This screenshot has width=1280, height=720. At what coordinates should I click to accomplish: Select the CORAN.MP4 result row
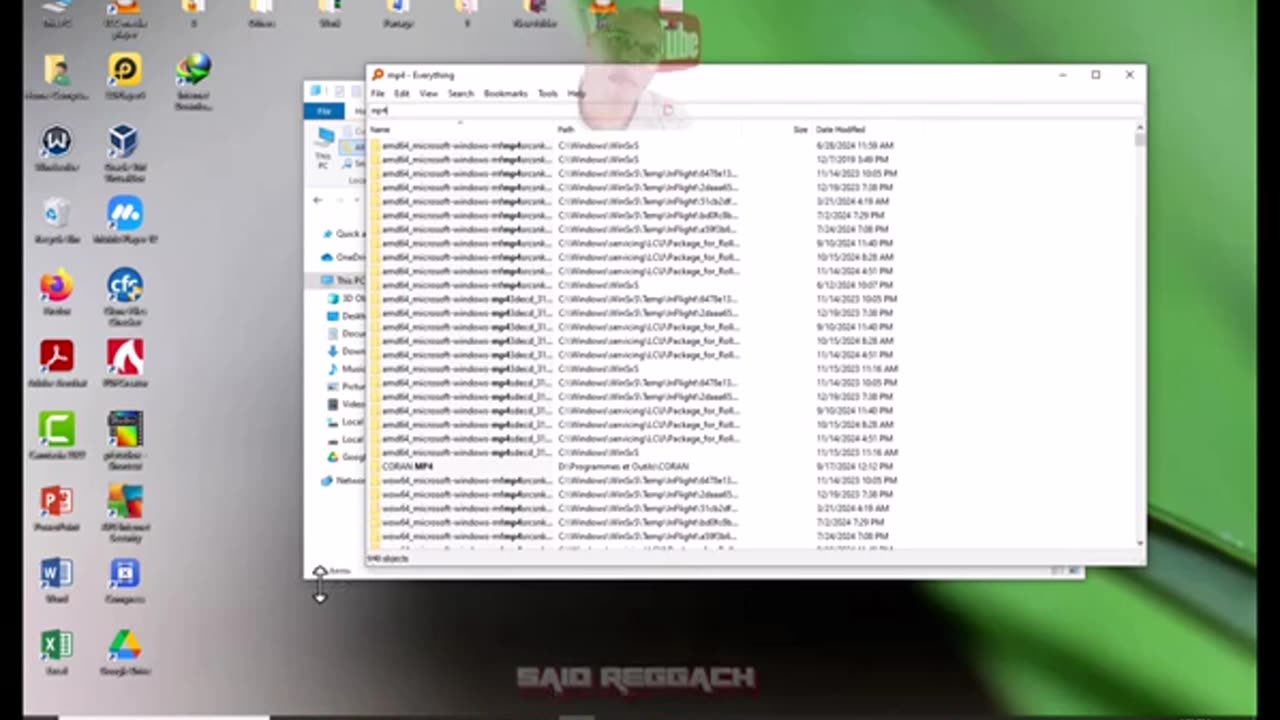(x=750, y=466)
